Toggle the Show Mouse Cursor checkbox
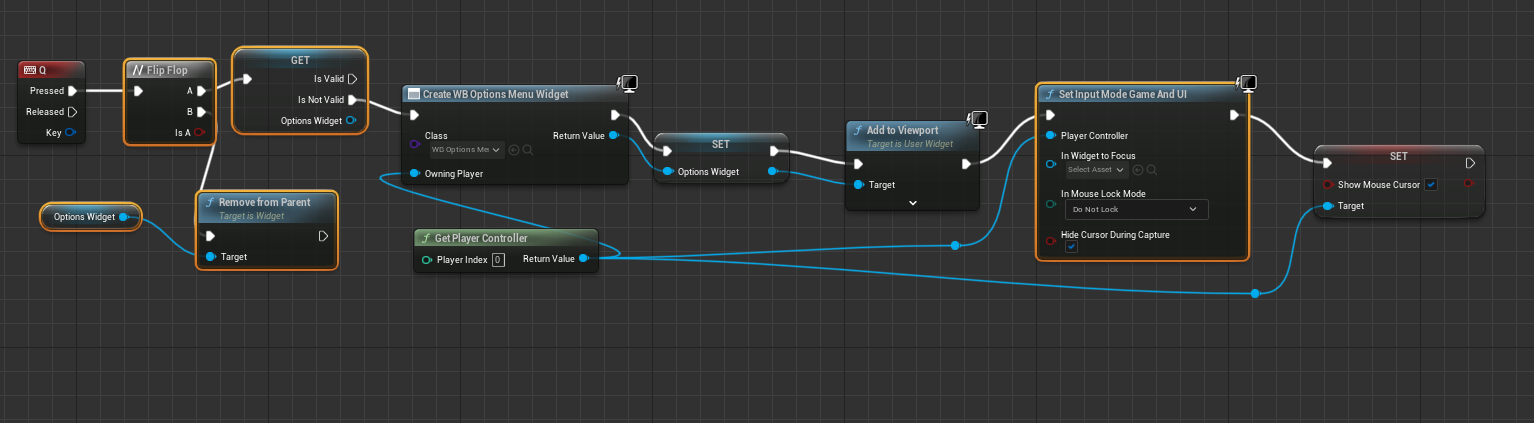 (1431, 184)
